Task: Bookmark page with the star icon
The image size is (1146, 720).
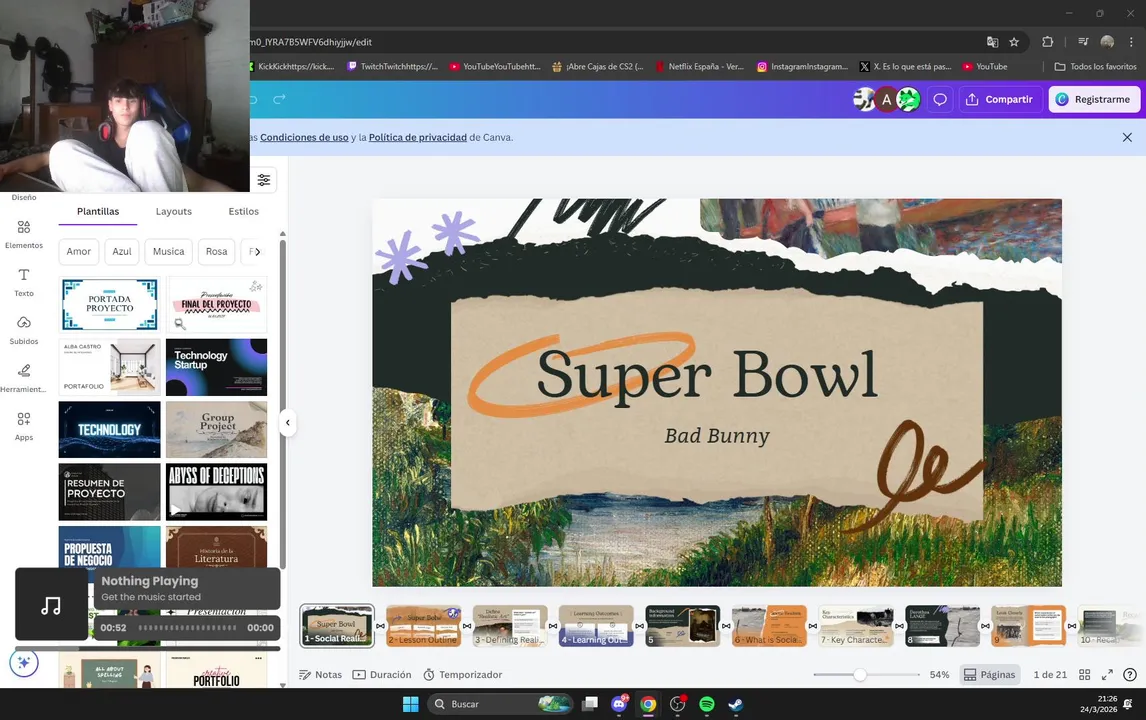Action: 1014,42
